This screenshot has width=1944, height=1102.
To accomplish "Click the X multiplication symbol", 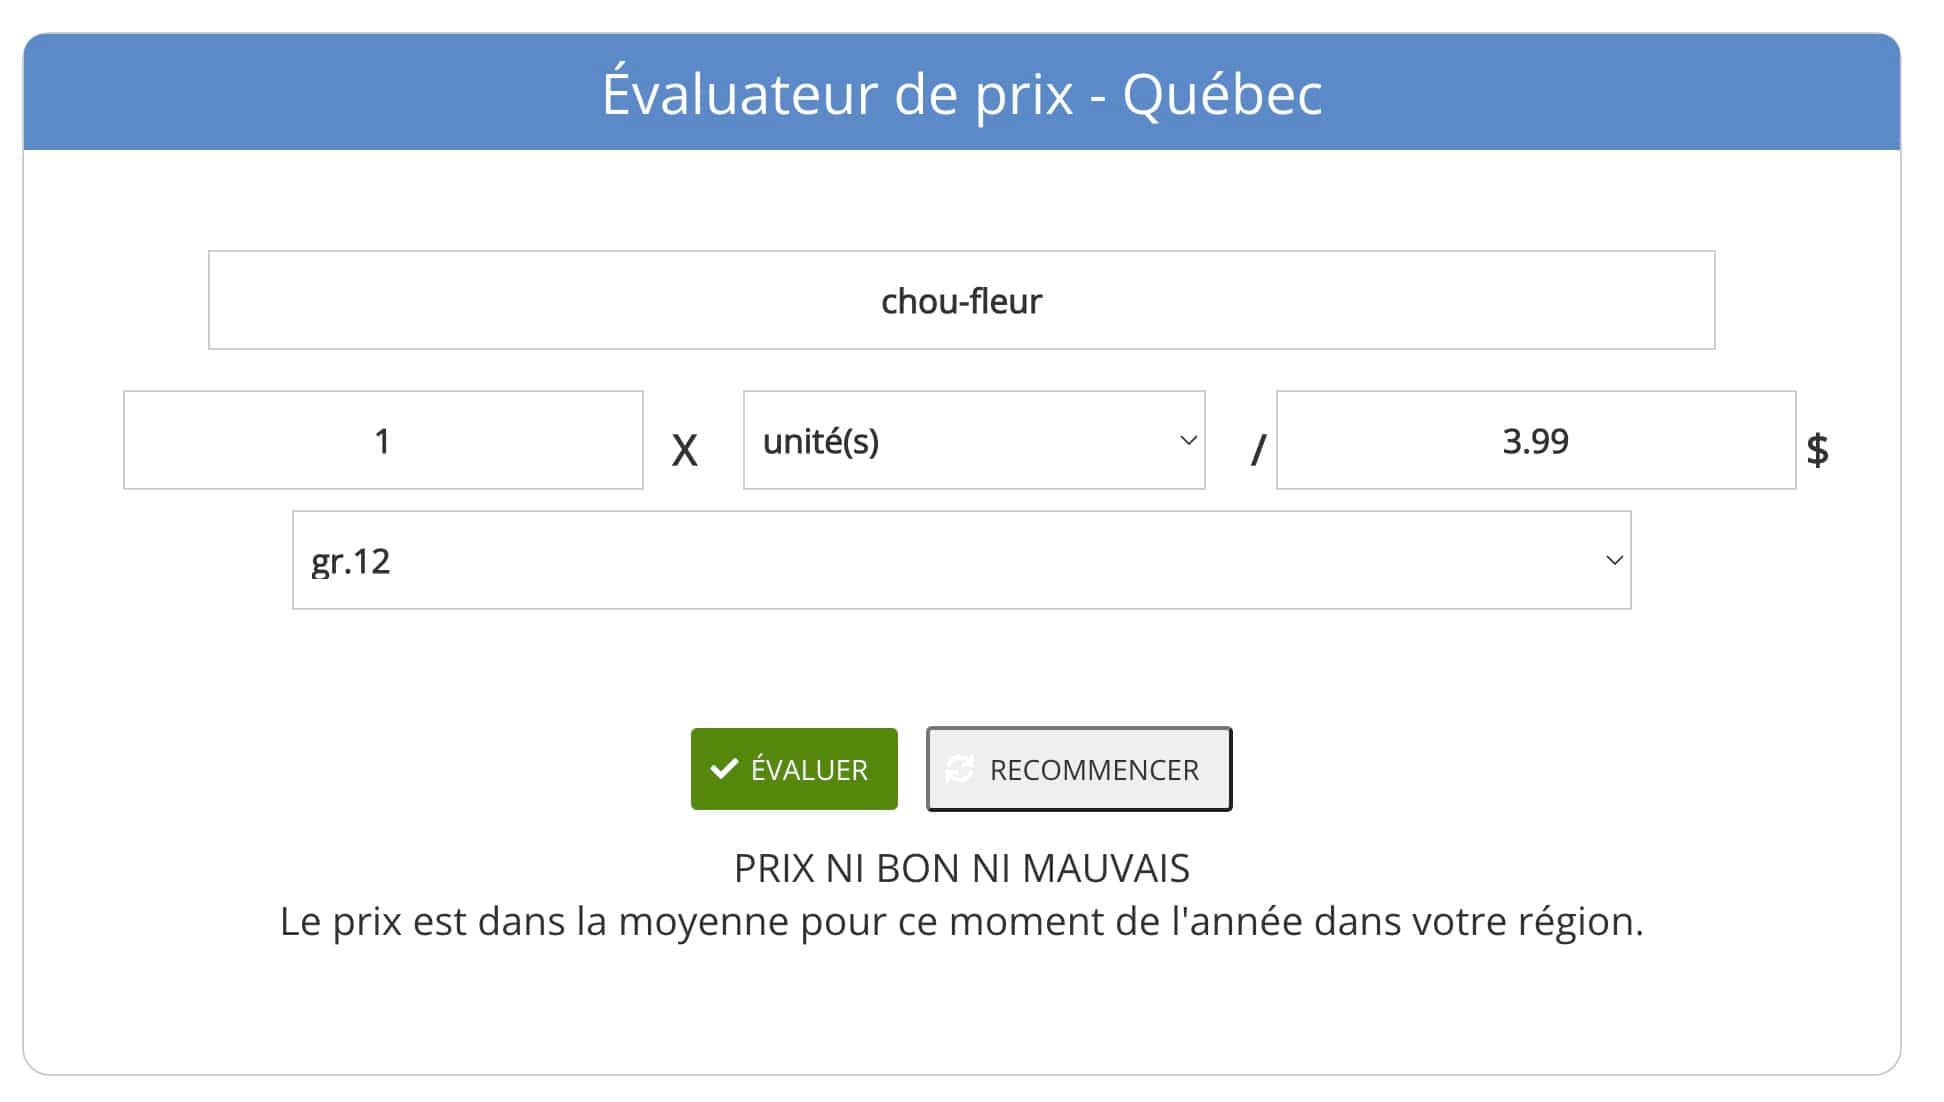I will (684, 451).
